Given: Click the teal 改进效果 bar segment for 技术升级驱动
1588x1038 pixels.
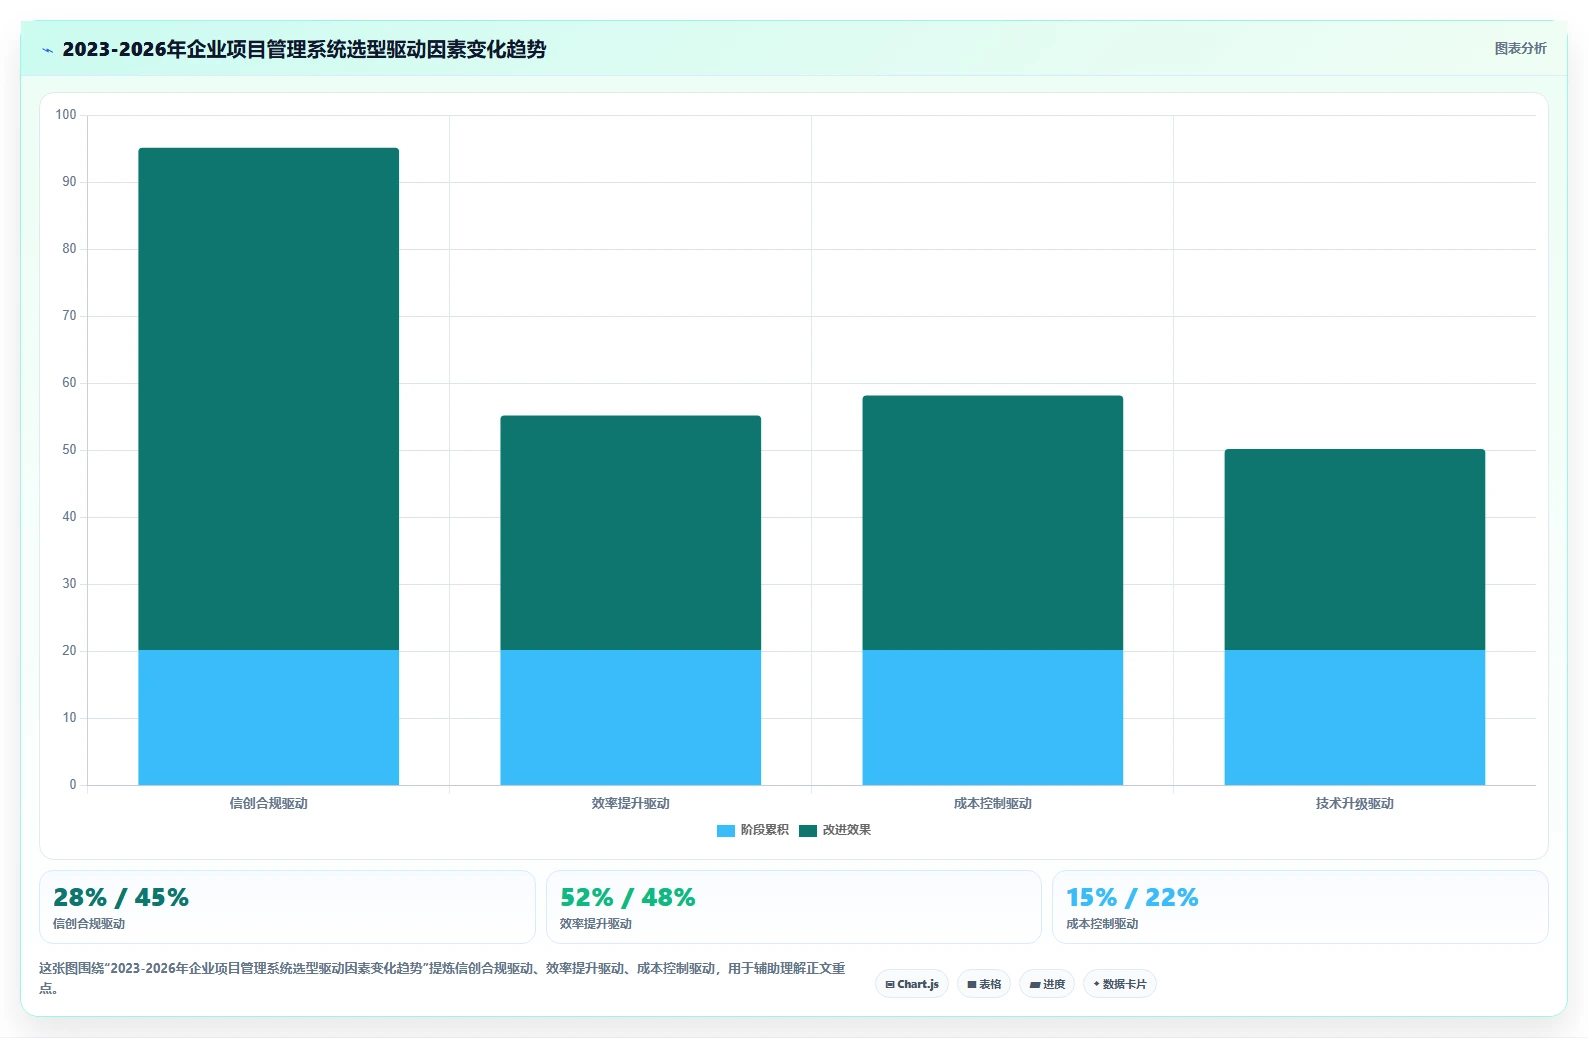Looking at the screenshot, I should [x=1354, y=550].
